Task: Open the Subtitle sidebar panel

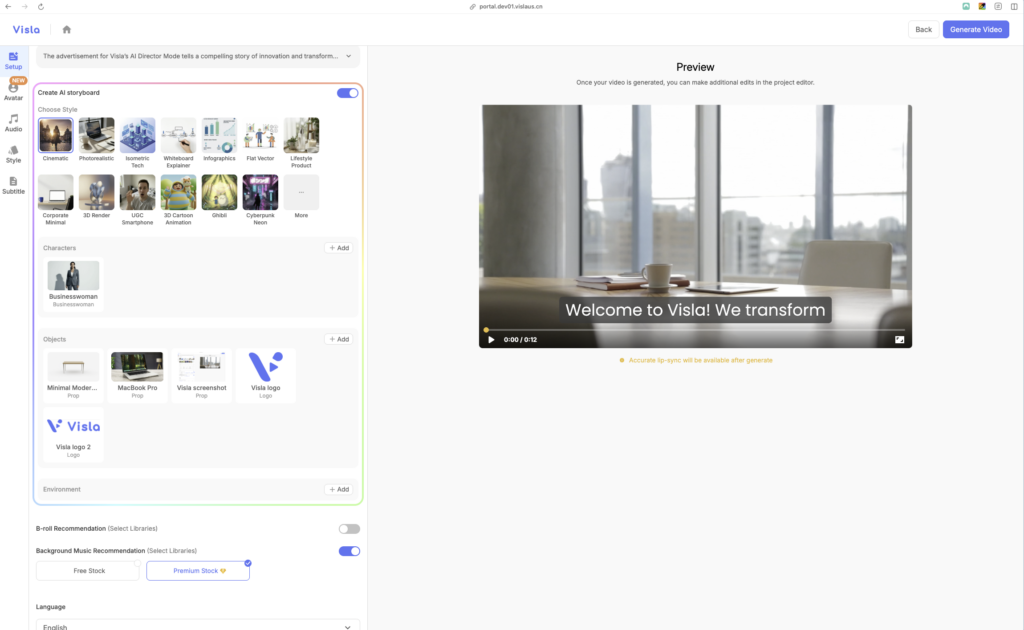Action: coord(13,184)
